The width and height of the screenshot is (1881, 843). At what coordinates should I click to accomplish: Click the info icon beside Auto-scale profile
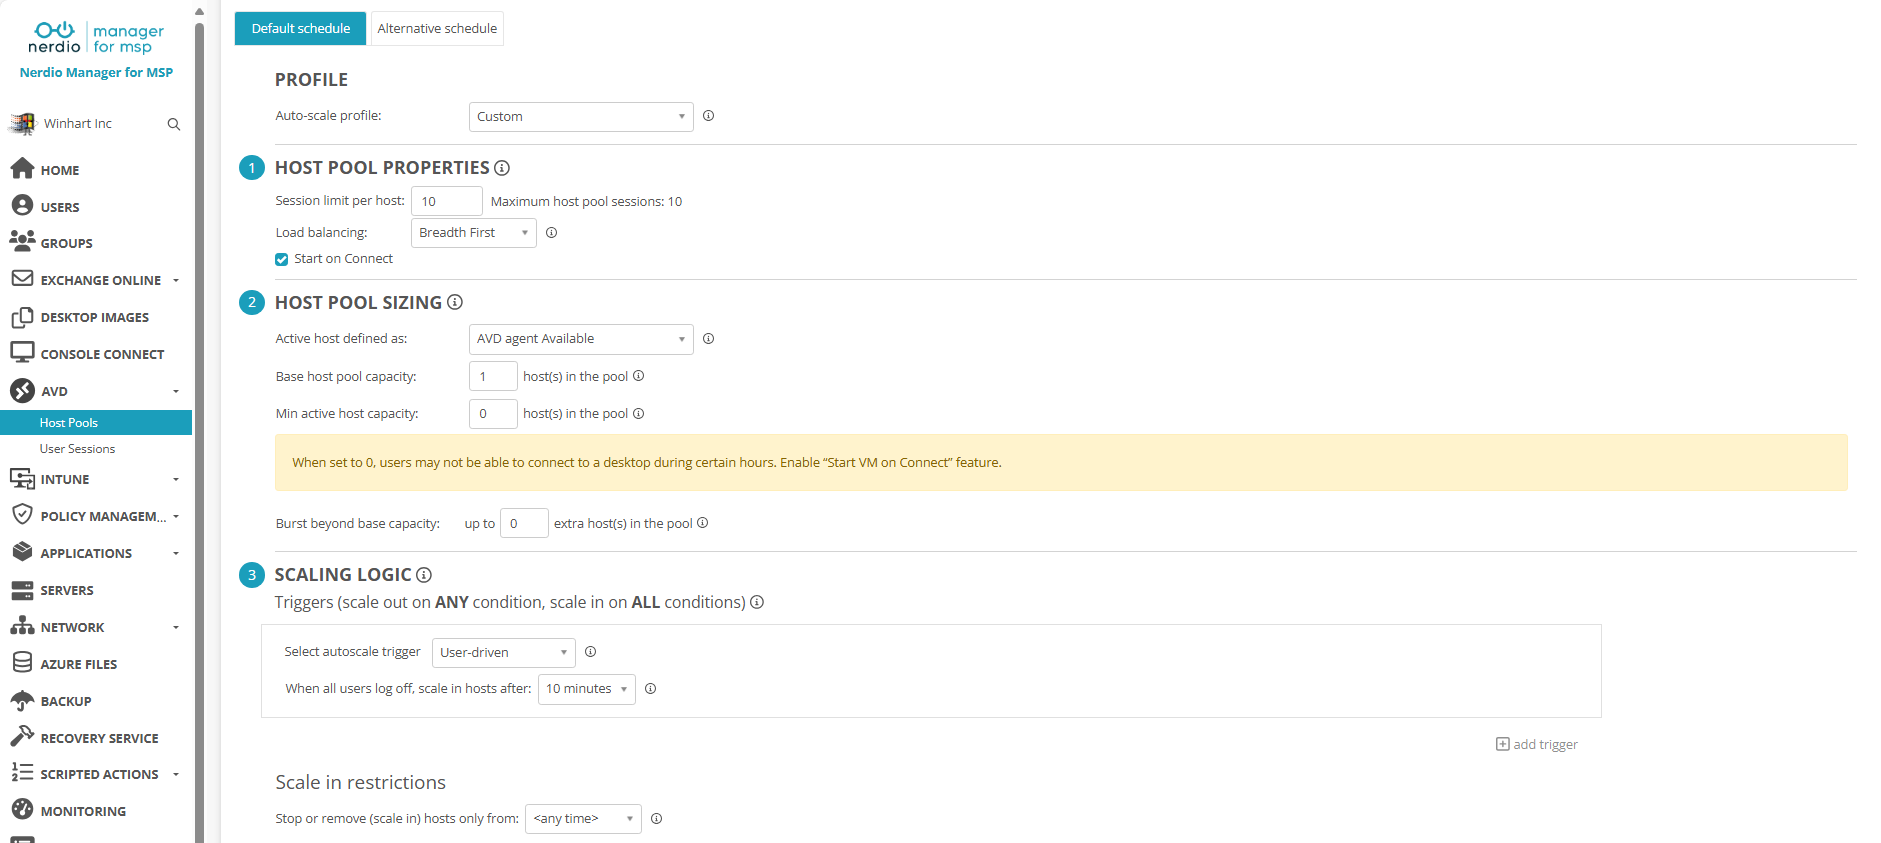click(708, 116)
